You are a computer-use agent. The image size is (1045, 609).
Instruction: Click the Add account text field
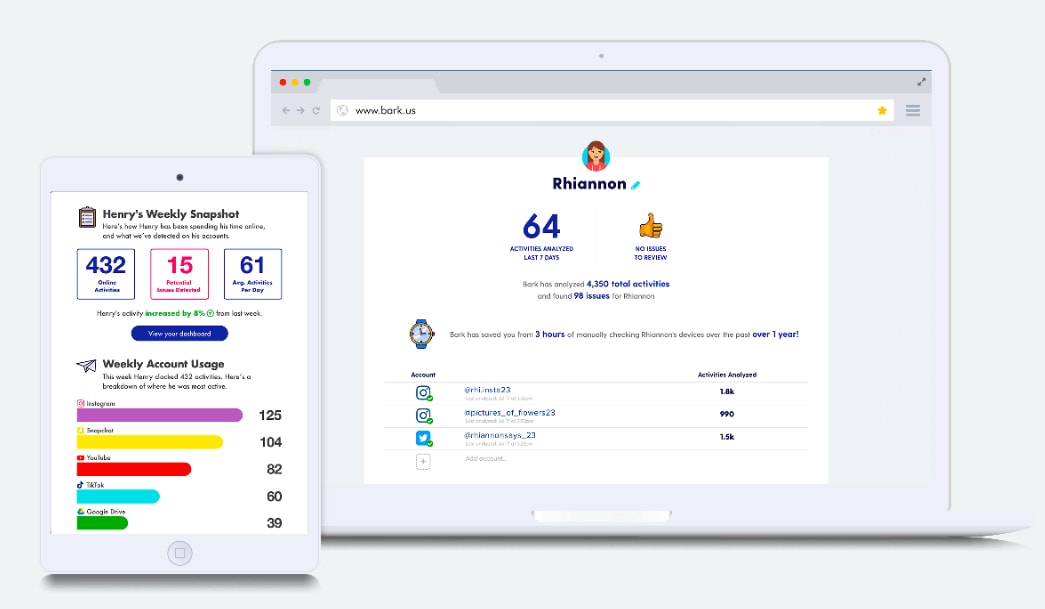tap(486, 459)
